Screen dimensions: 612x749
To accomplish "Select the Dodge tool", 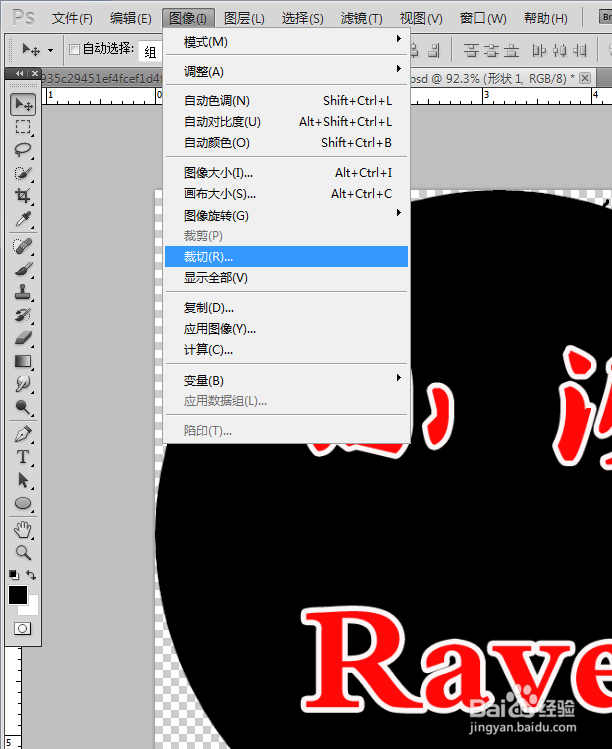I will pyautogui.click(x=23, y=407).
